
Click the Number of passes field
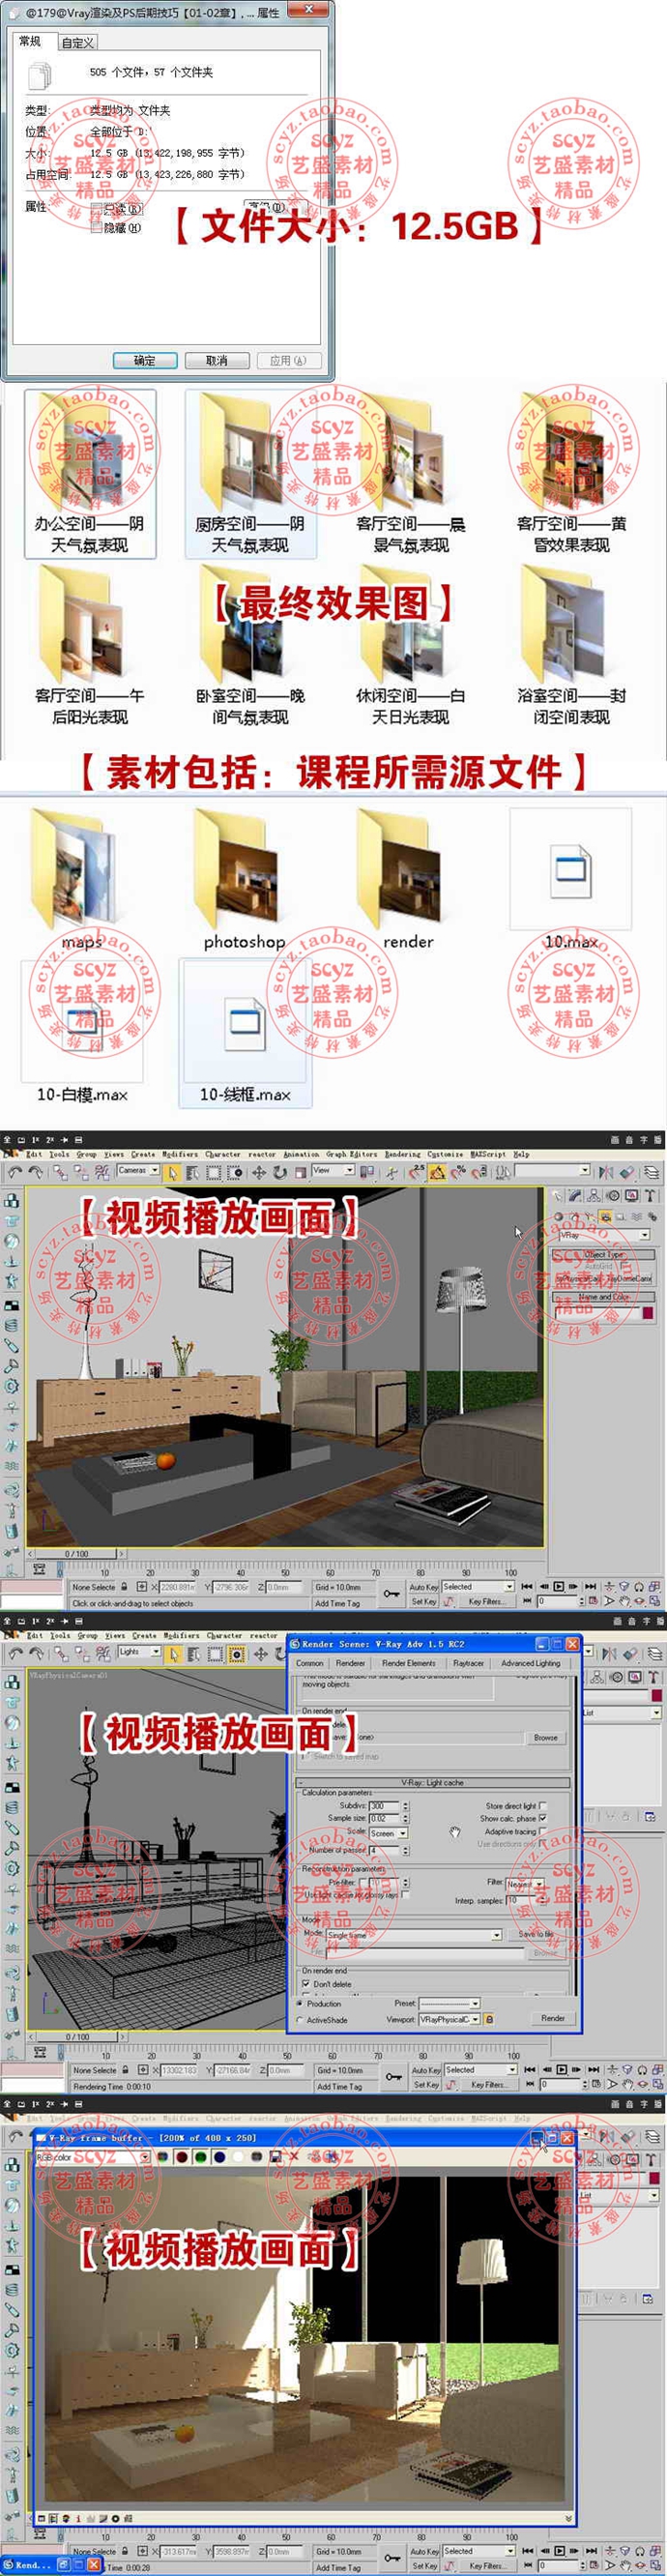384,1850
